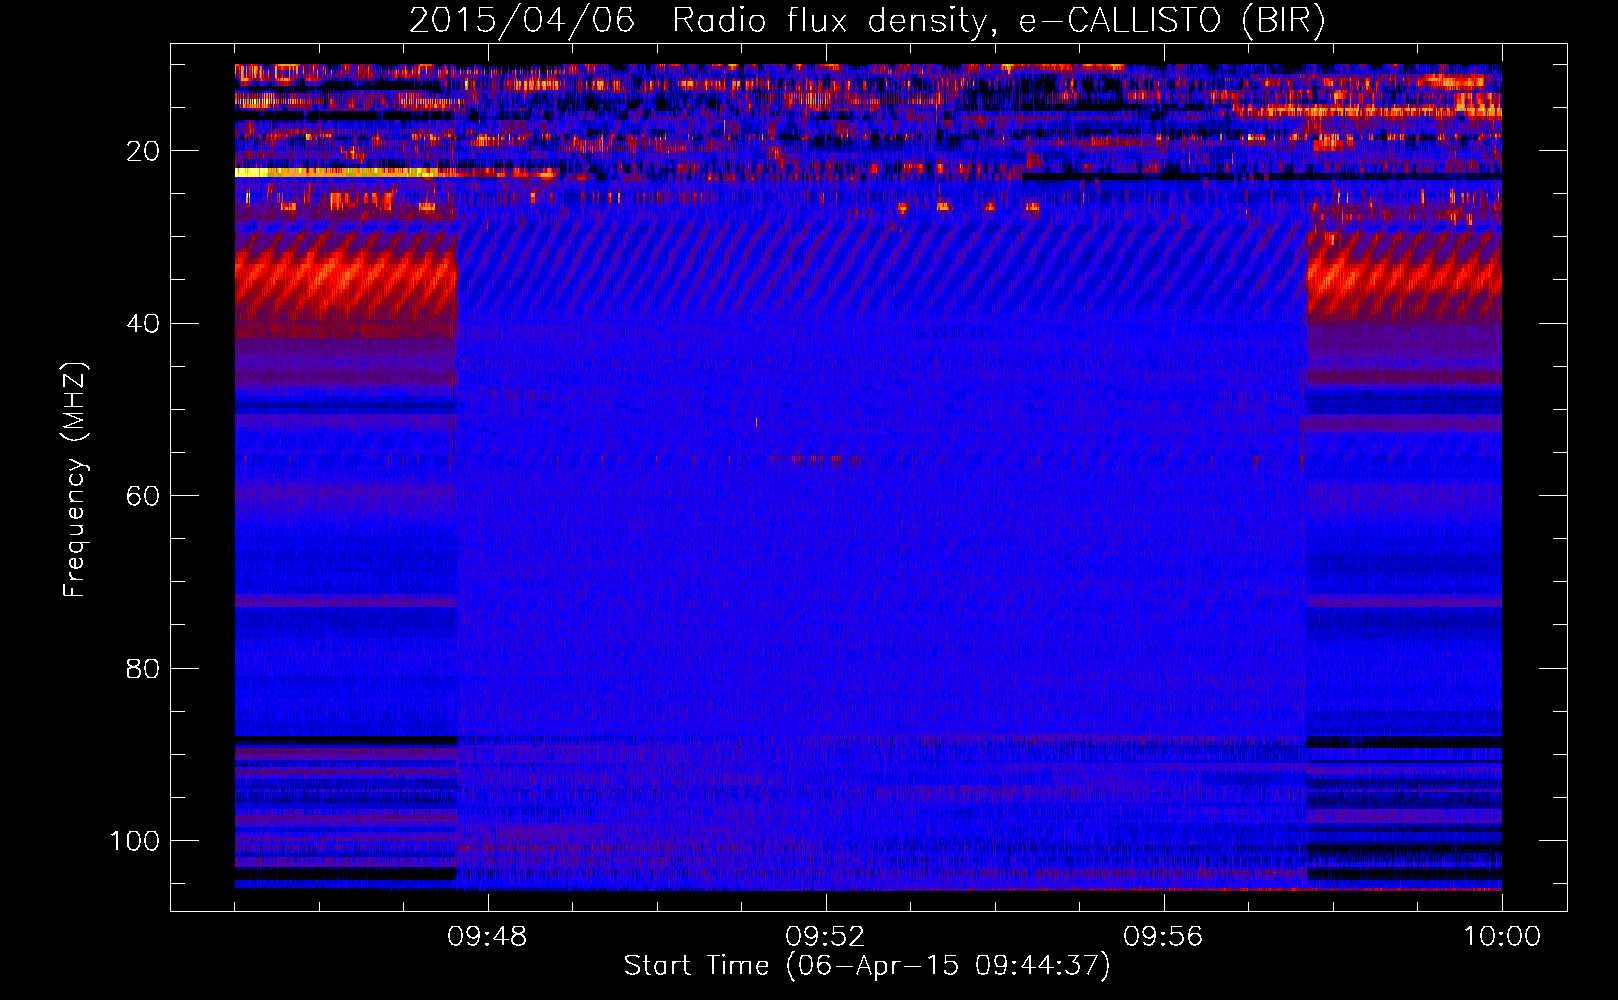
Task: Click the 09:48 time tick label
Action: point(487,937)
